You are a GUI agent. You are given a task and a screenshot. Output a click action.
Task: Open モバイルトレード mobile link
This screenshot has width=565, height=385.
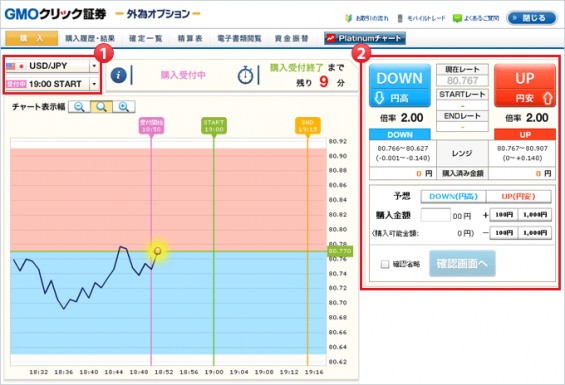(x=422, y=18)
